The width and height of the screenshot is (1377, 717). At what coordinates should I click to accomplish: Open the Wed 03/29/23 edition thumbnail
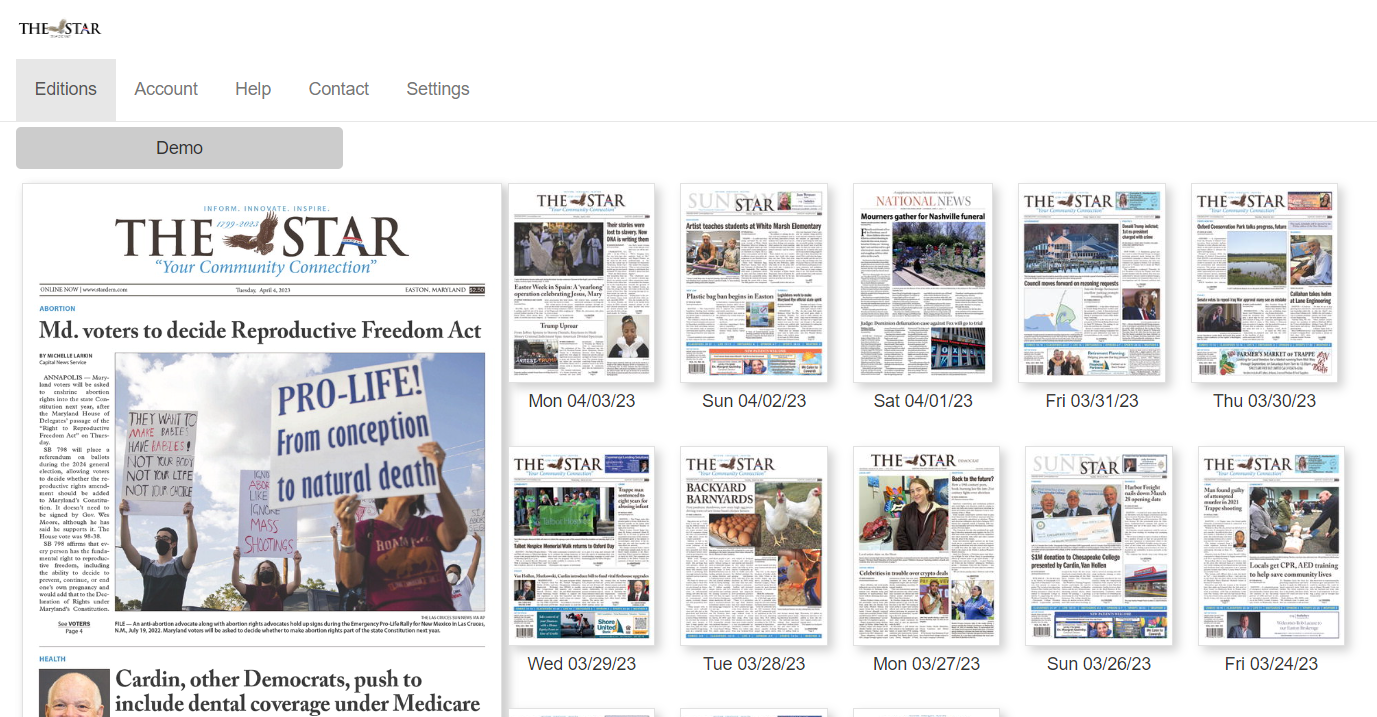point(582,546)
